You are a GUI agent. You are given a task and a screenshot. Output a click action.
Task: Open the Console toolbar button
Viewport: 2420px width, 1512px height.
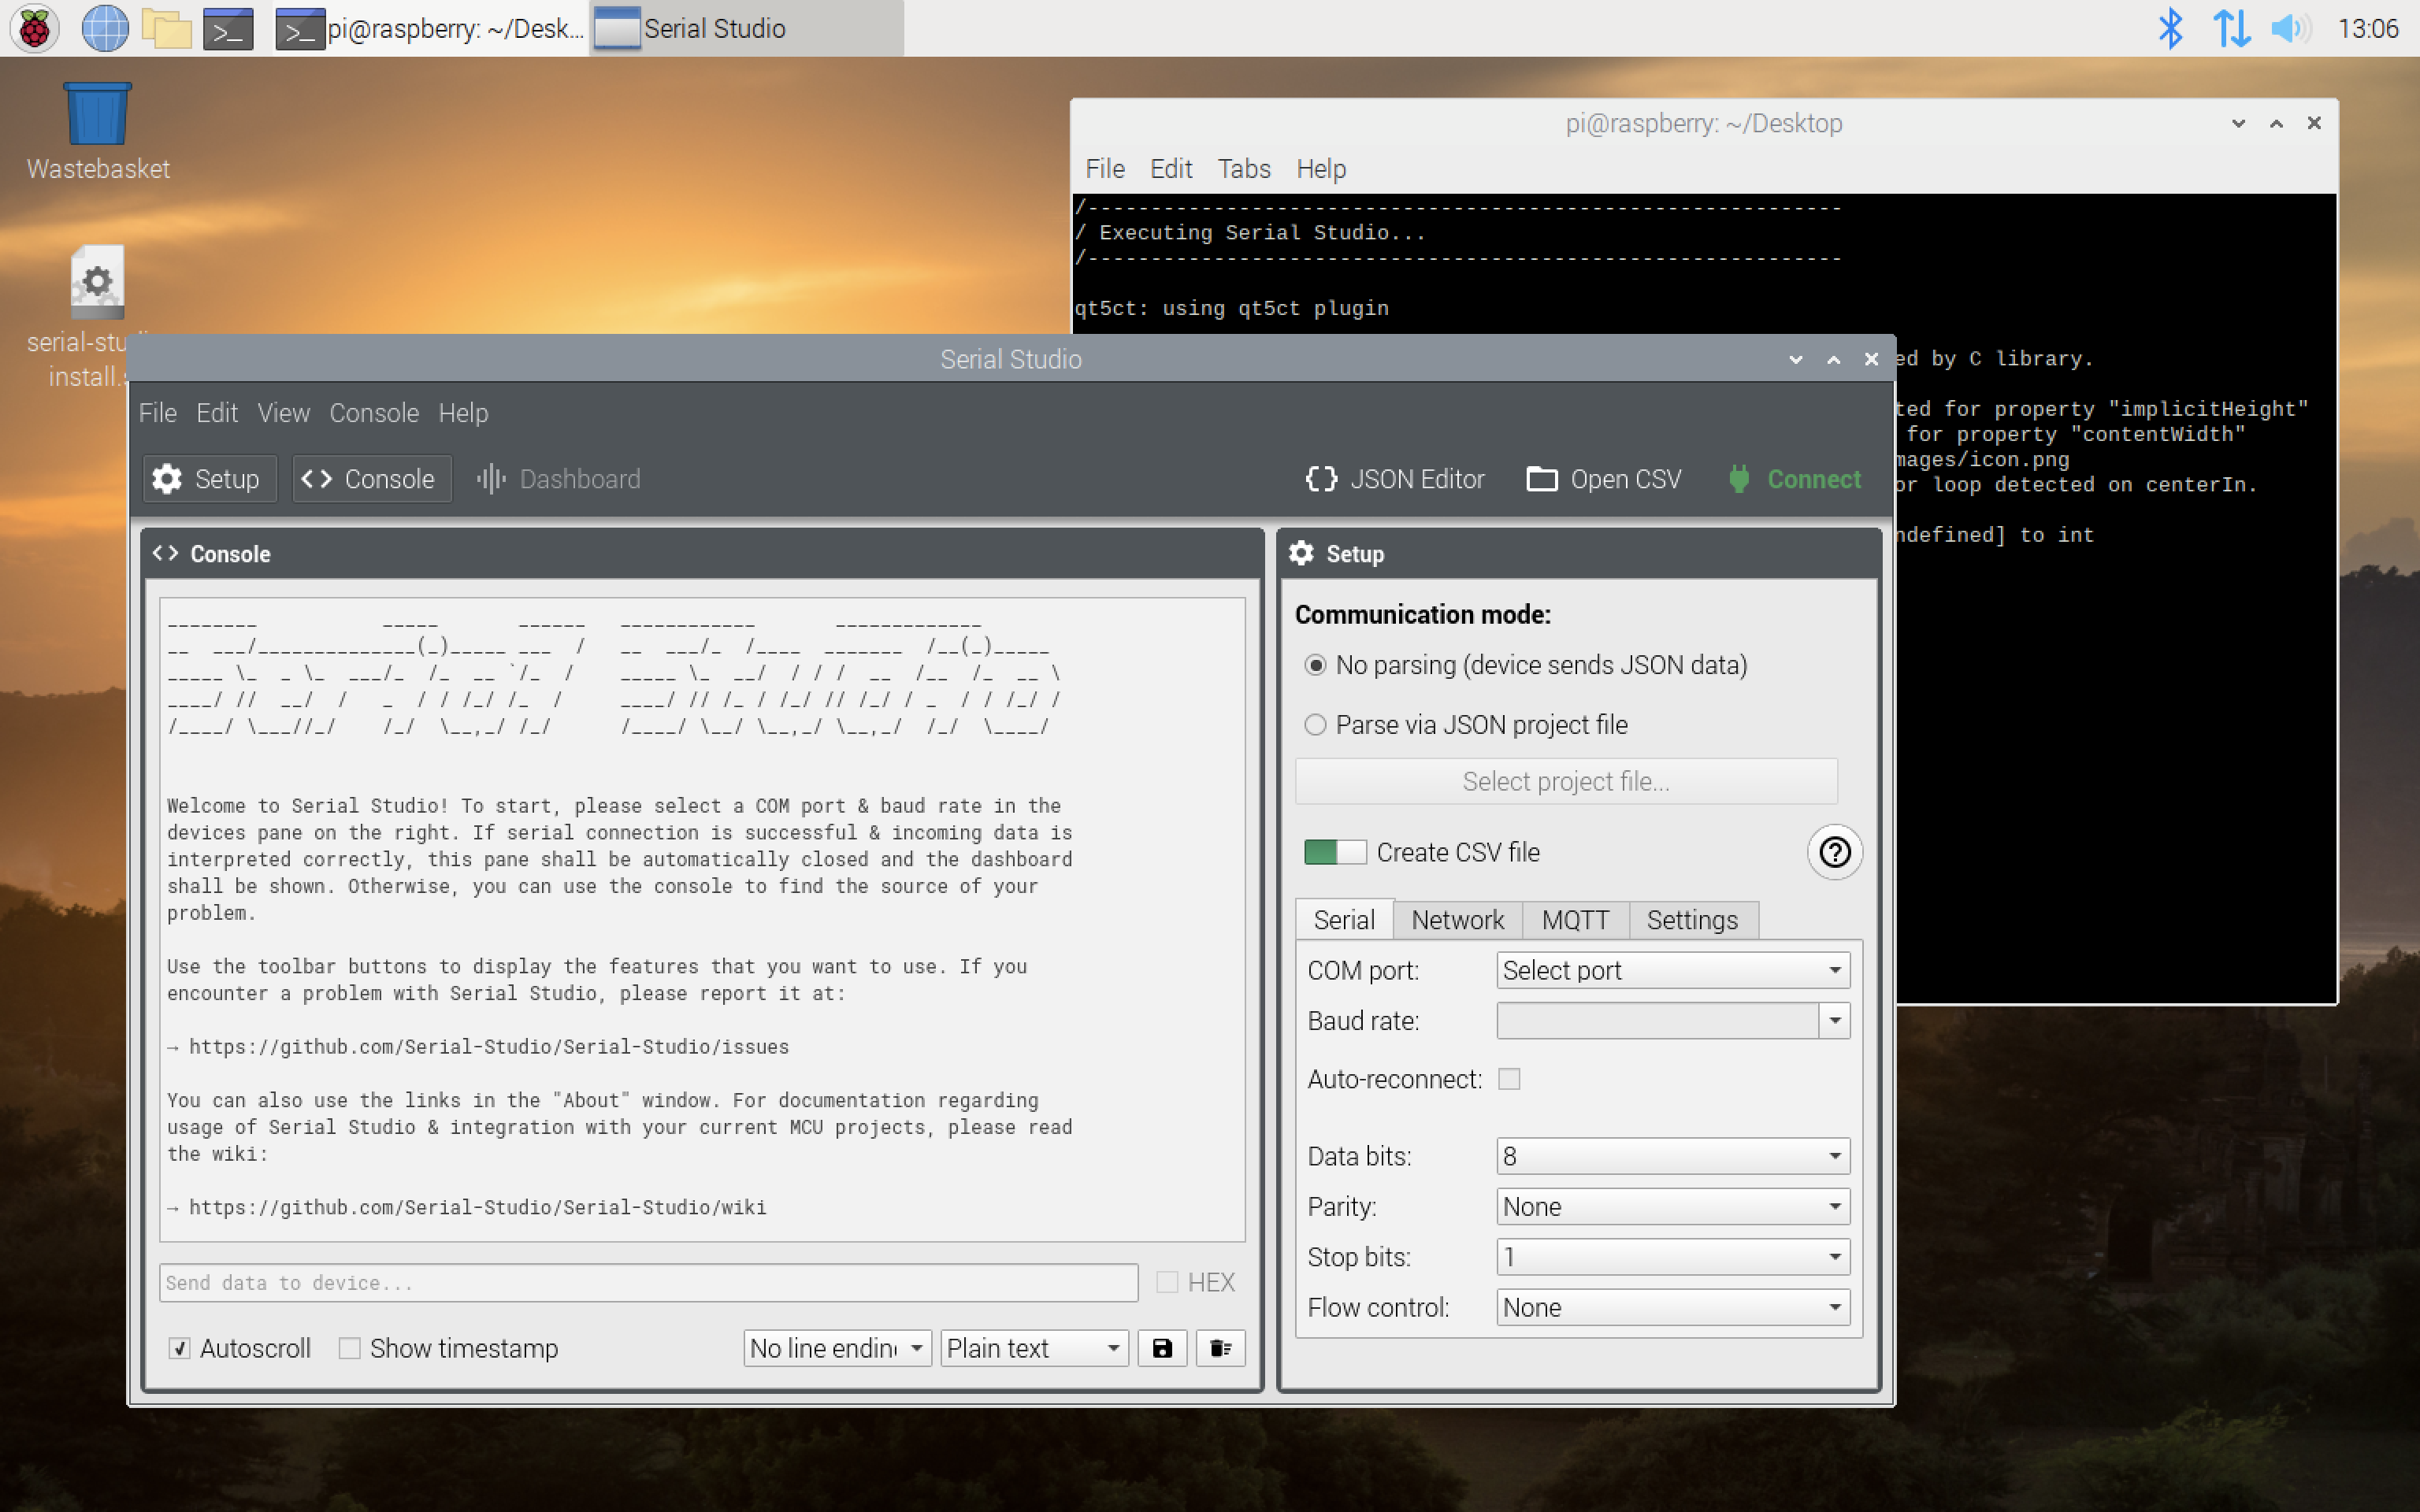371,479
